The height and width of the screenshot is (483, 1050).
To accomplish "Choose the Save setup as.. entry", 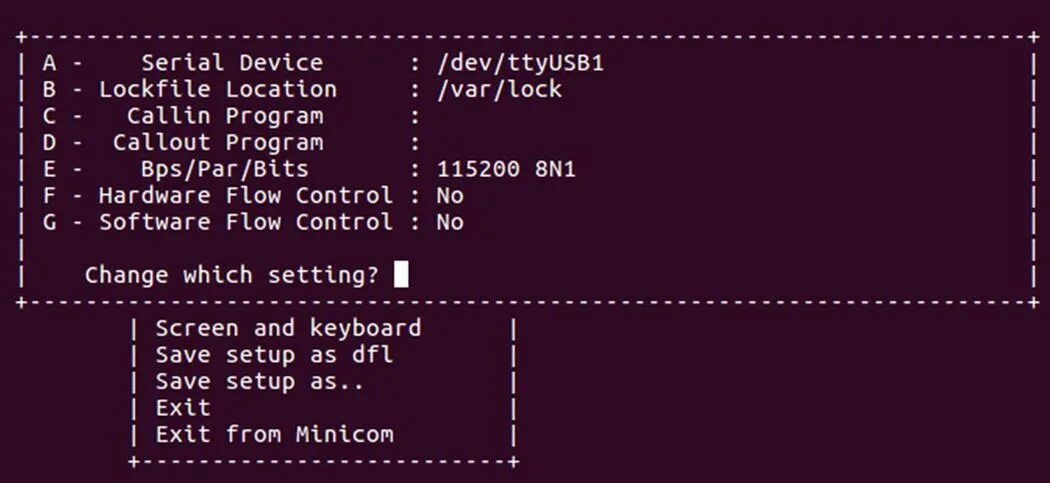I will coord(259,381).
